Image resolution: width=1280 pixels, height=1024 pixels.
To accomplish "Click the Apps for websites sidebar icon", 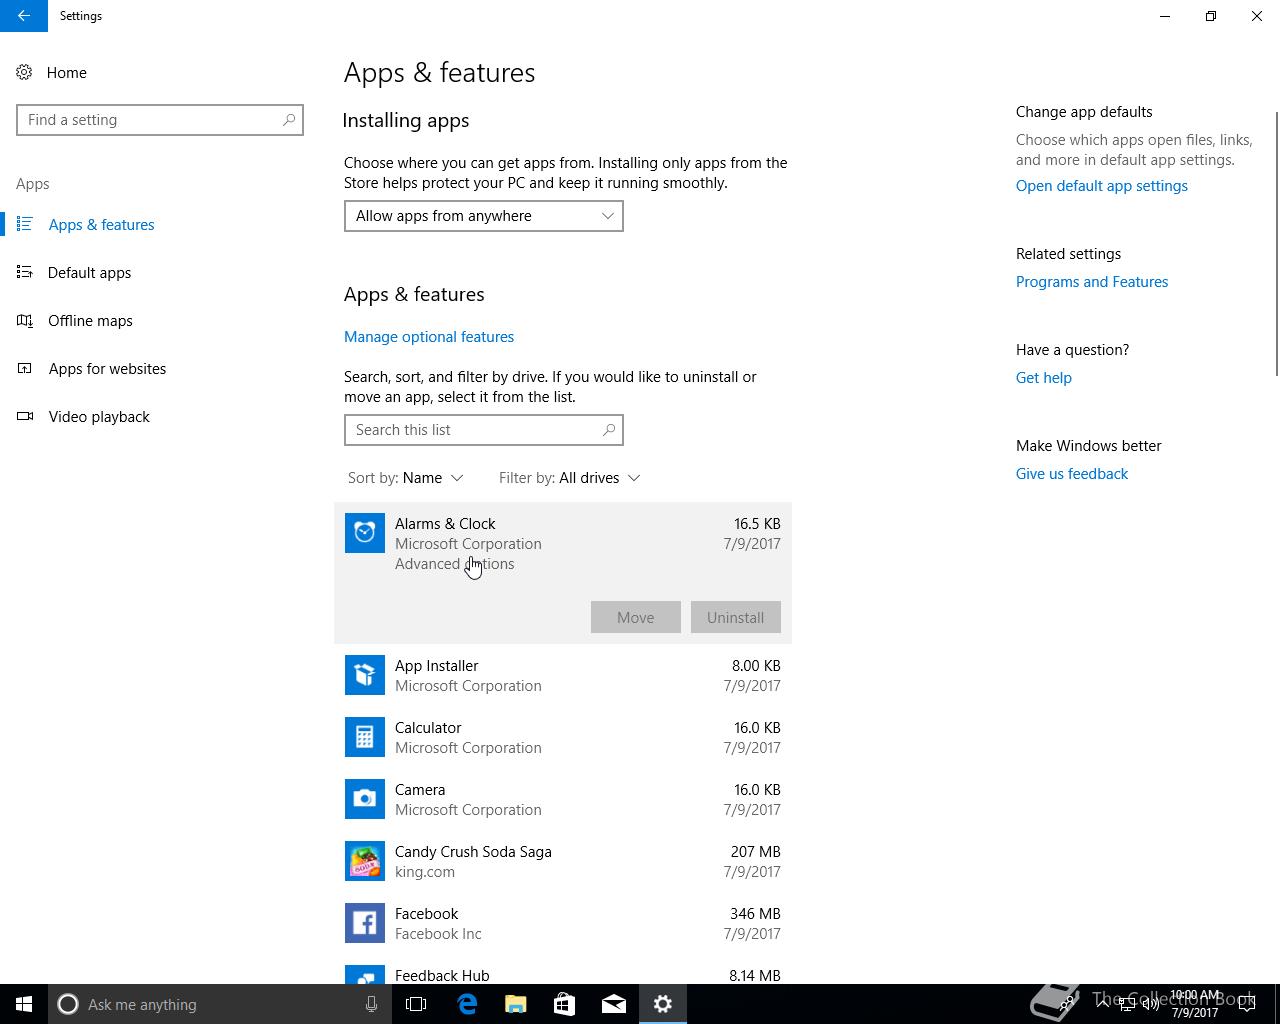I will click(25, 368).
